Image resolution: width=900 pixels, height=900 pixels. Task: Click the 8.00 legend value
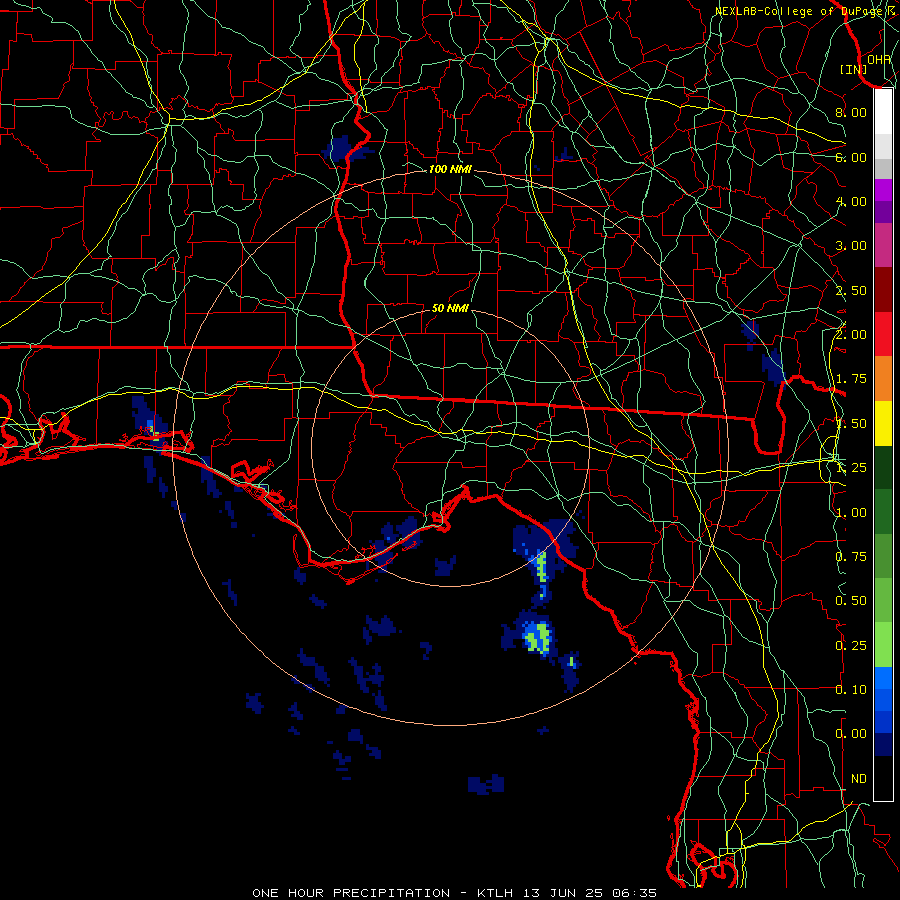pos(851,112)
